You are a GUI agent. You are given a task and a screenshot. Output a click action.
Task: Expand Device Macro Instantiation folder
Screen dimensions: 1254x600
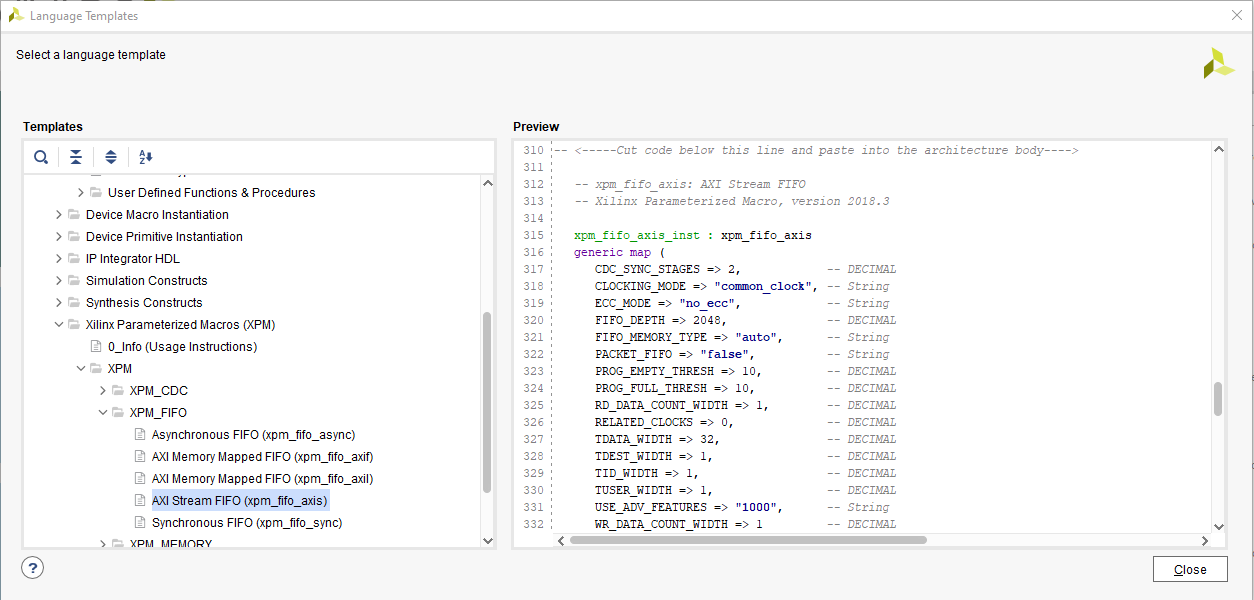pos(59,215)
